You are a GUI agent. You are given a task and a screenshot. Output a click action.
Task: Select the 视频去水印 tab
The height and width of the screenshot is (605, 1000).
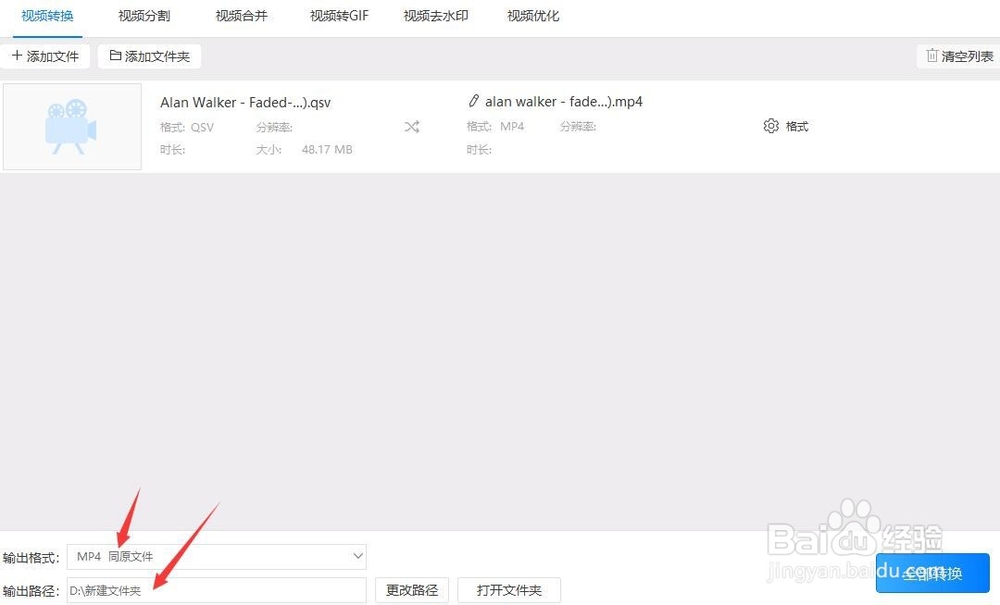click(436, 16)
